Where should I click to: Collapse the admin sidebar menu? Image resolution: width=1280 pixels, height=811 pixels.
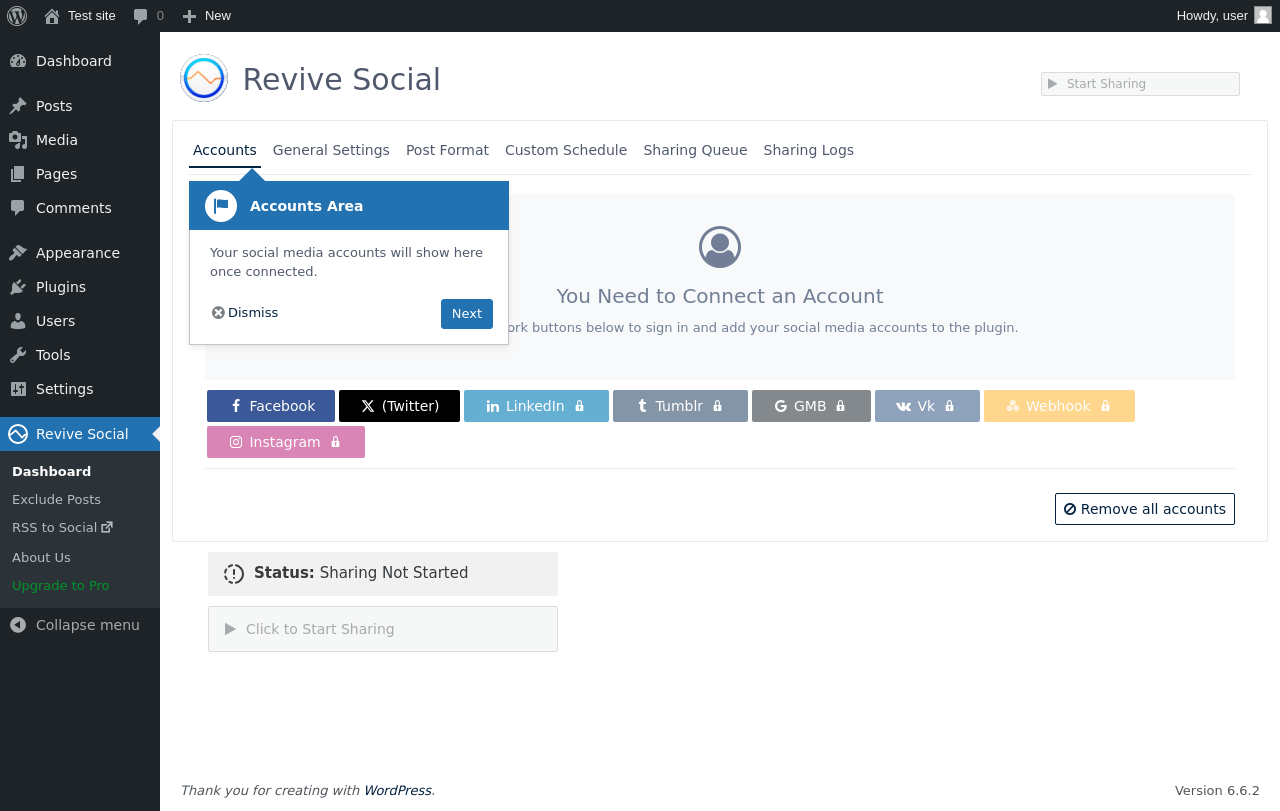pyautogui.click(x=76, y=625)
